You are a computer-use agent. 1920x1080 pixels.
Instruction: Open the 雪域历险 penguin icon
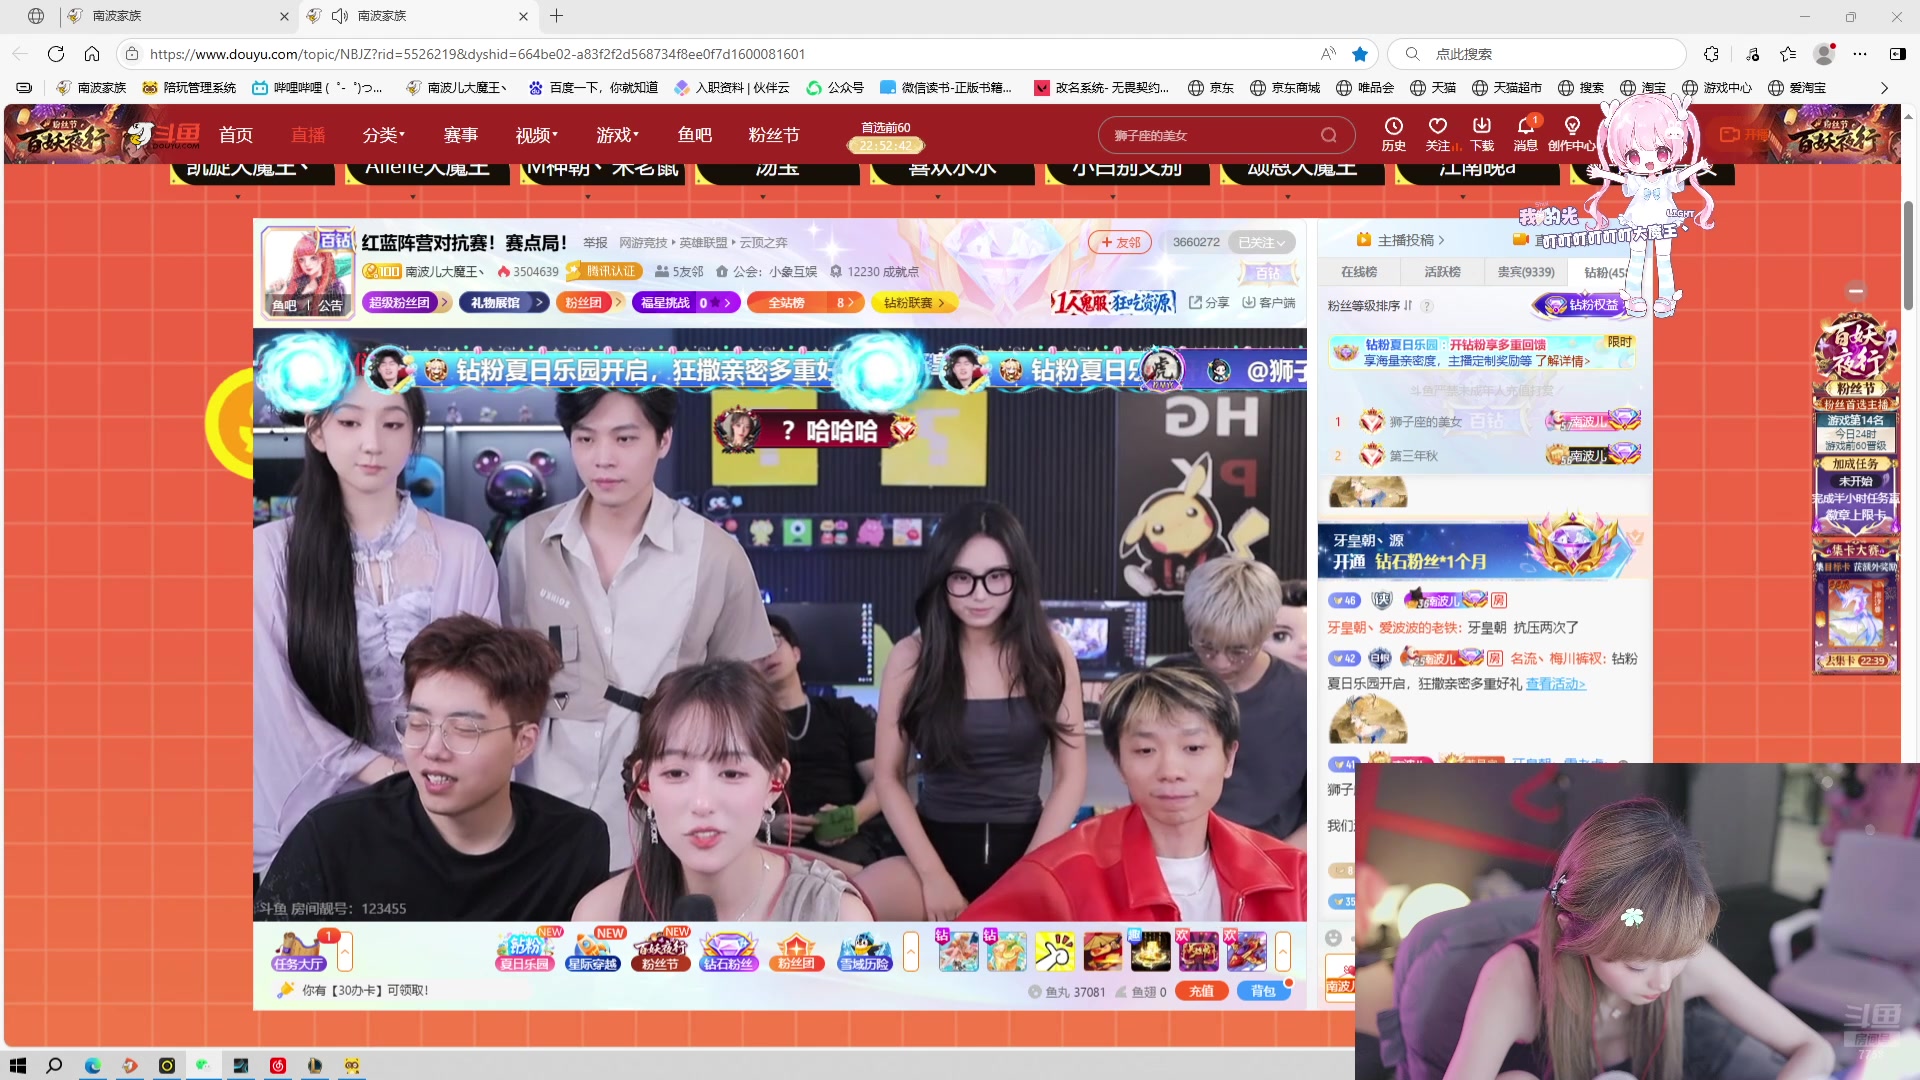pyautogui.click(x=865, y=951)
